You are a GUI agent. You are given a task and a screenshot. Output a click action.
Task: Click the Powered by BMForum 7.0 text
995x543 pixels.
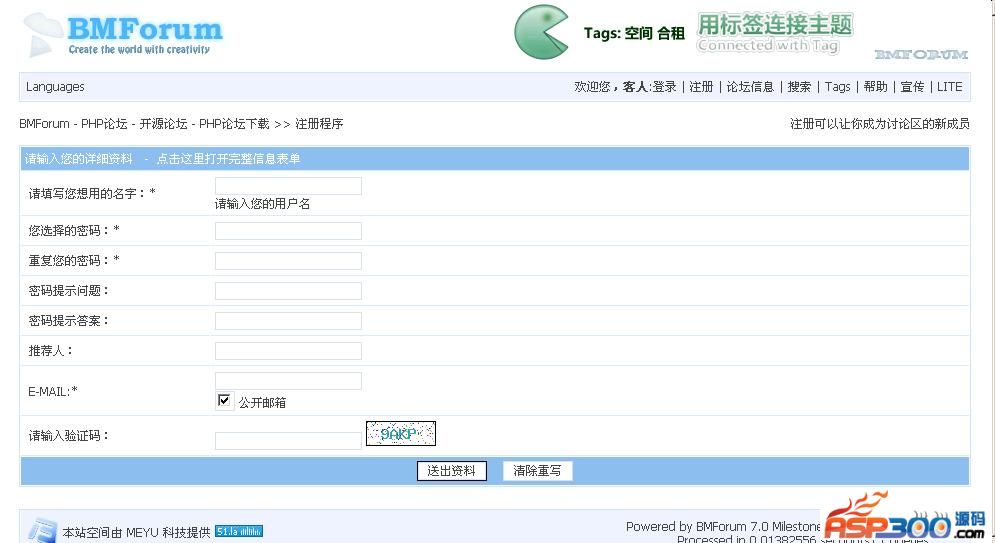pyautogui.click(x=723, y=527)
